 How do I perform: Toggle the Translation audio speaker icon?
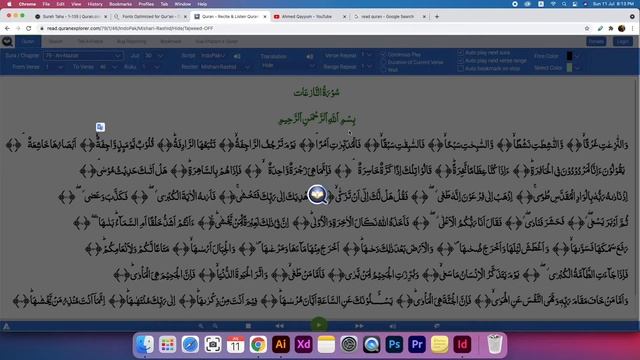tap(310, 56)
